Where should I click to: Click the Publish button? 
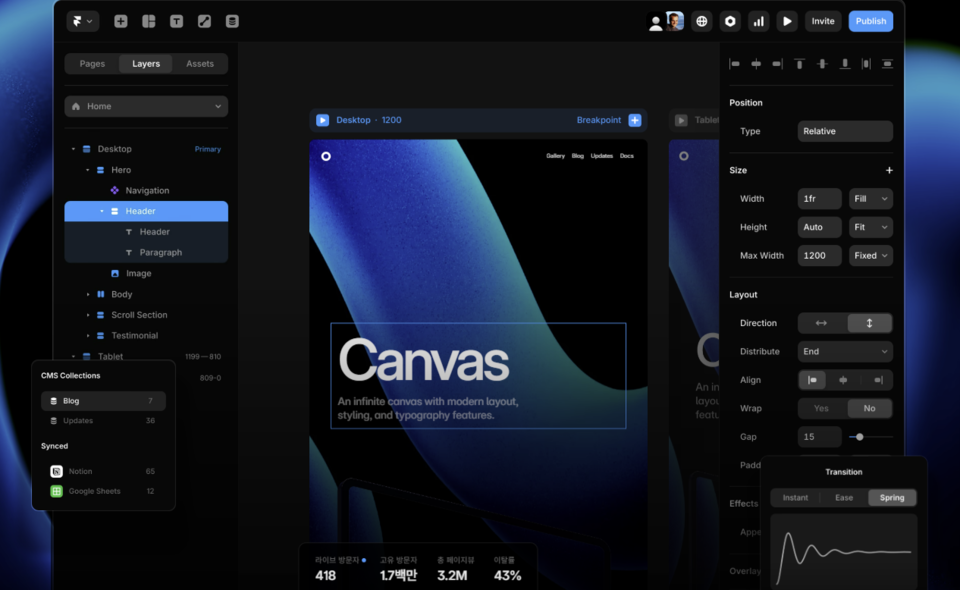[x=870, y=21]
